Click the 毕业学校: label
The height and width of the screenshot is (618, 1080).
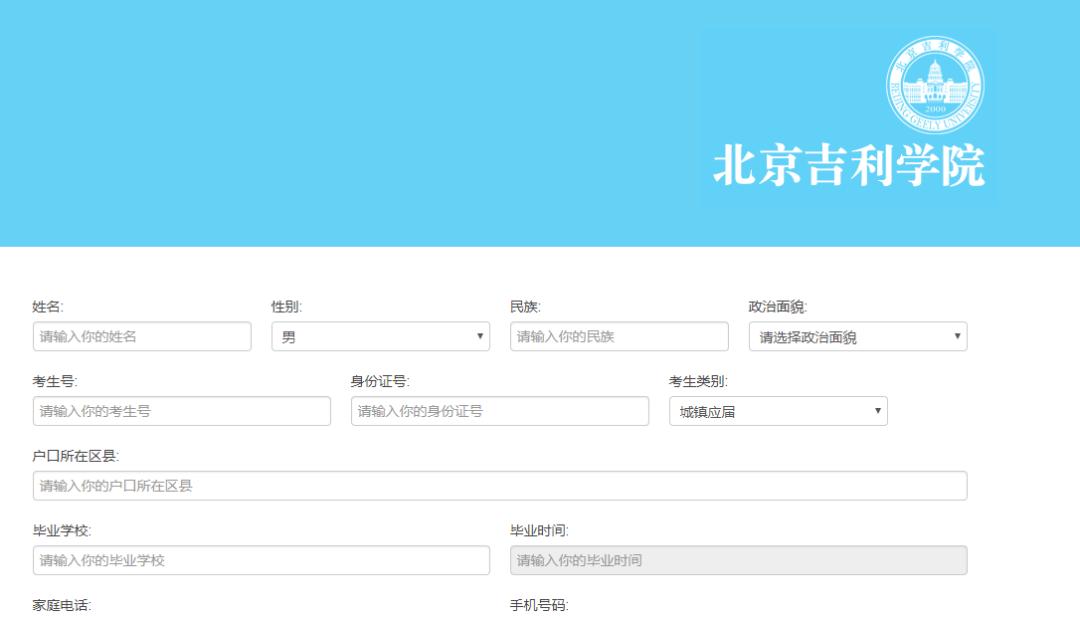pyautogui.click(x=61, y=531)
